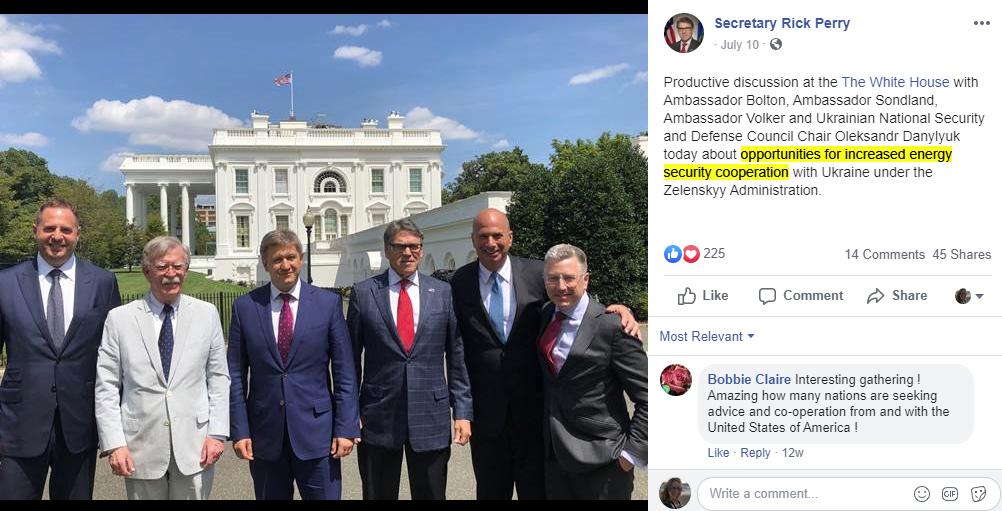
Task: Open the emoji picker in comment box
Action: coord(921,494)
